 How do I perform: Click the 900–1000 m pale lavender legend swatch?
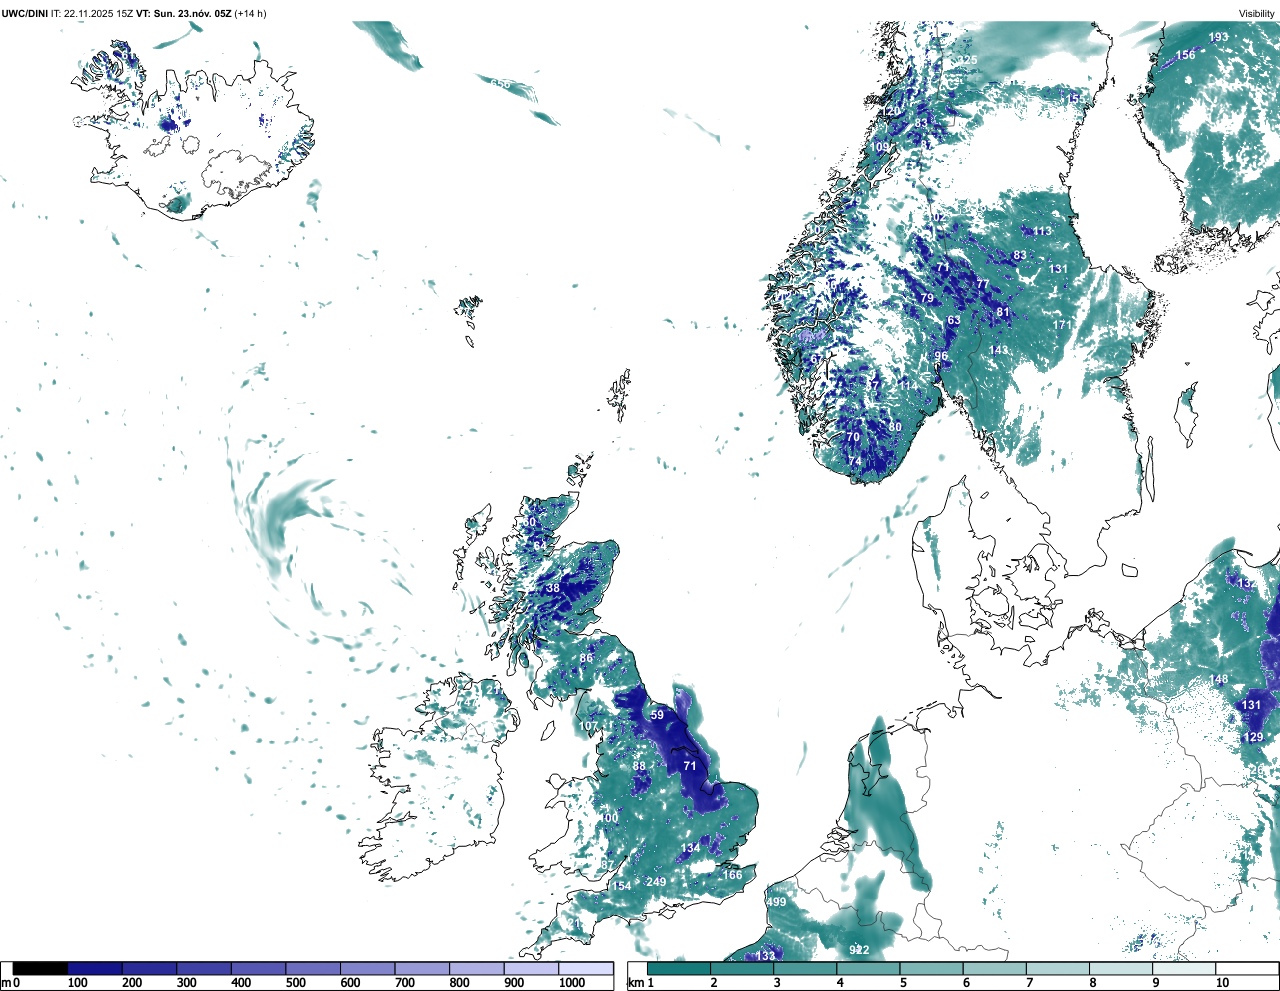pyautogui.click(x=531, y=969)
